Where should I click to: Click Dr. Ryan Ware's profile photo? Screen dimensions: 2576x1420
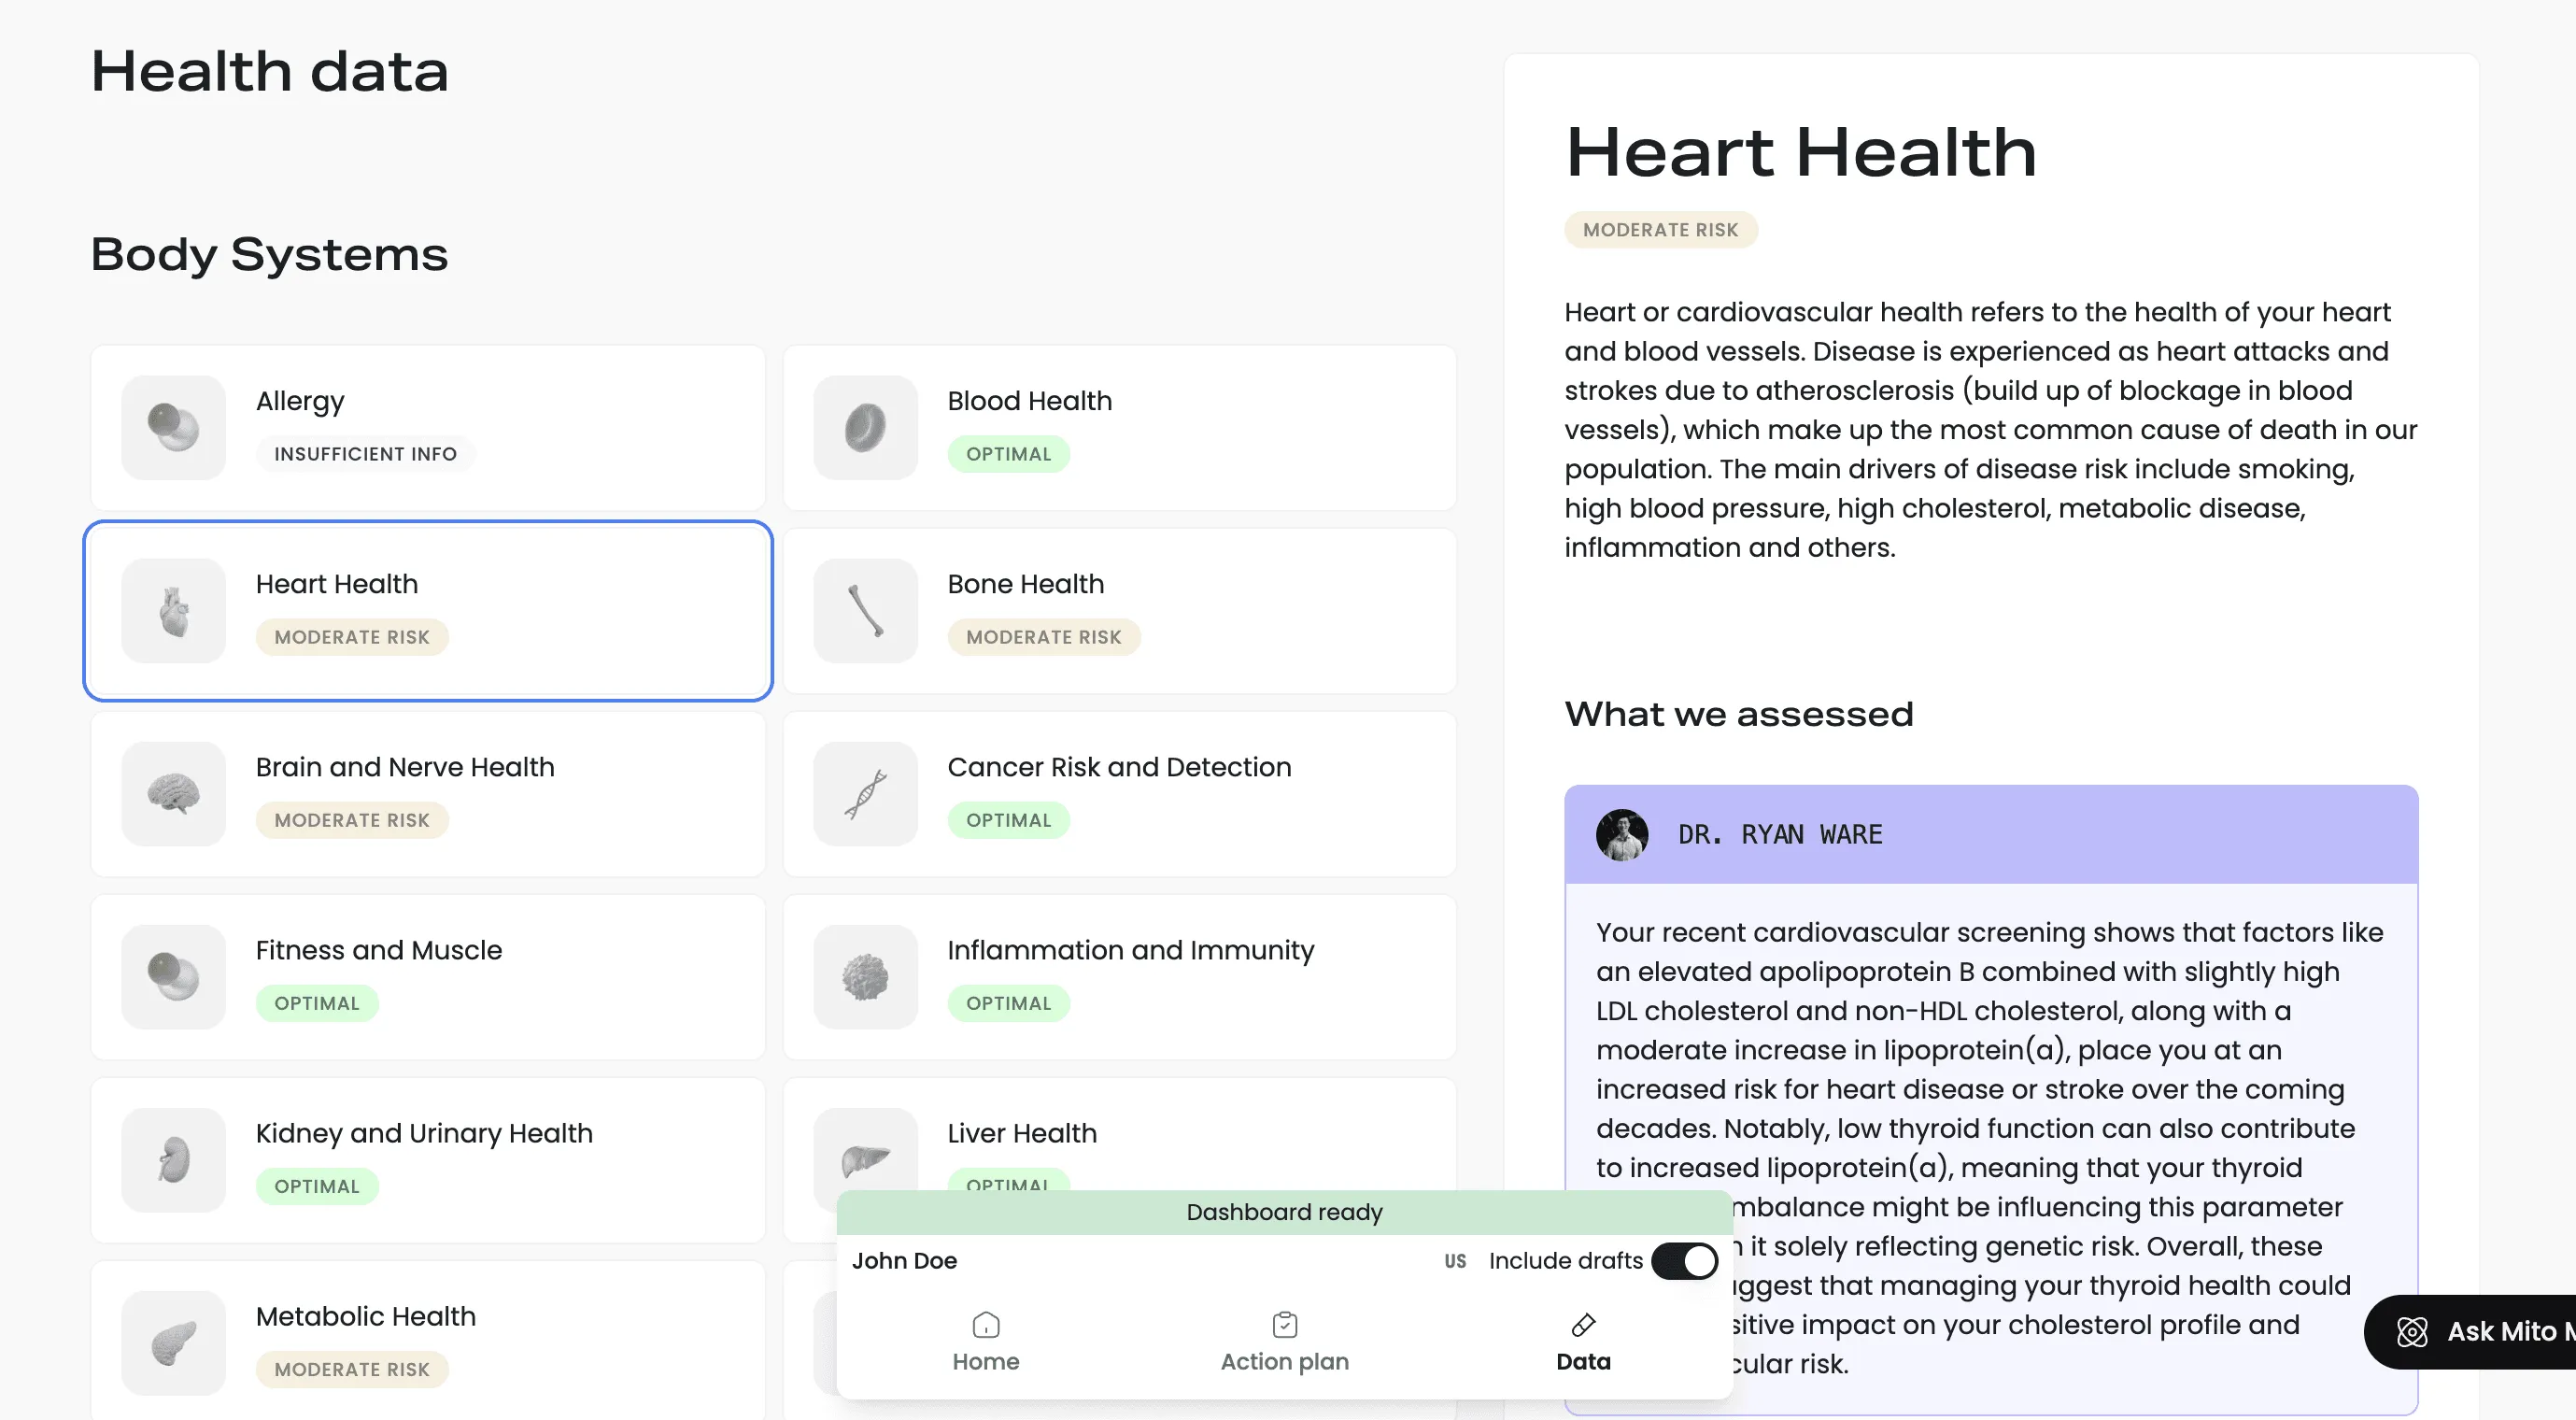click(x=1621, y=834)
